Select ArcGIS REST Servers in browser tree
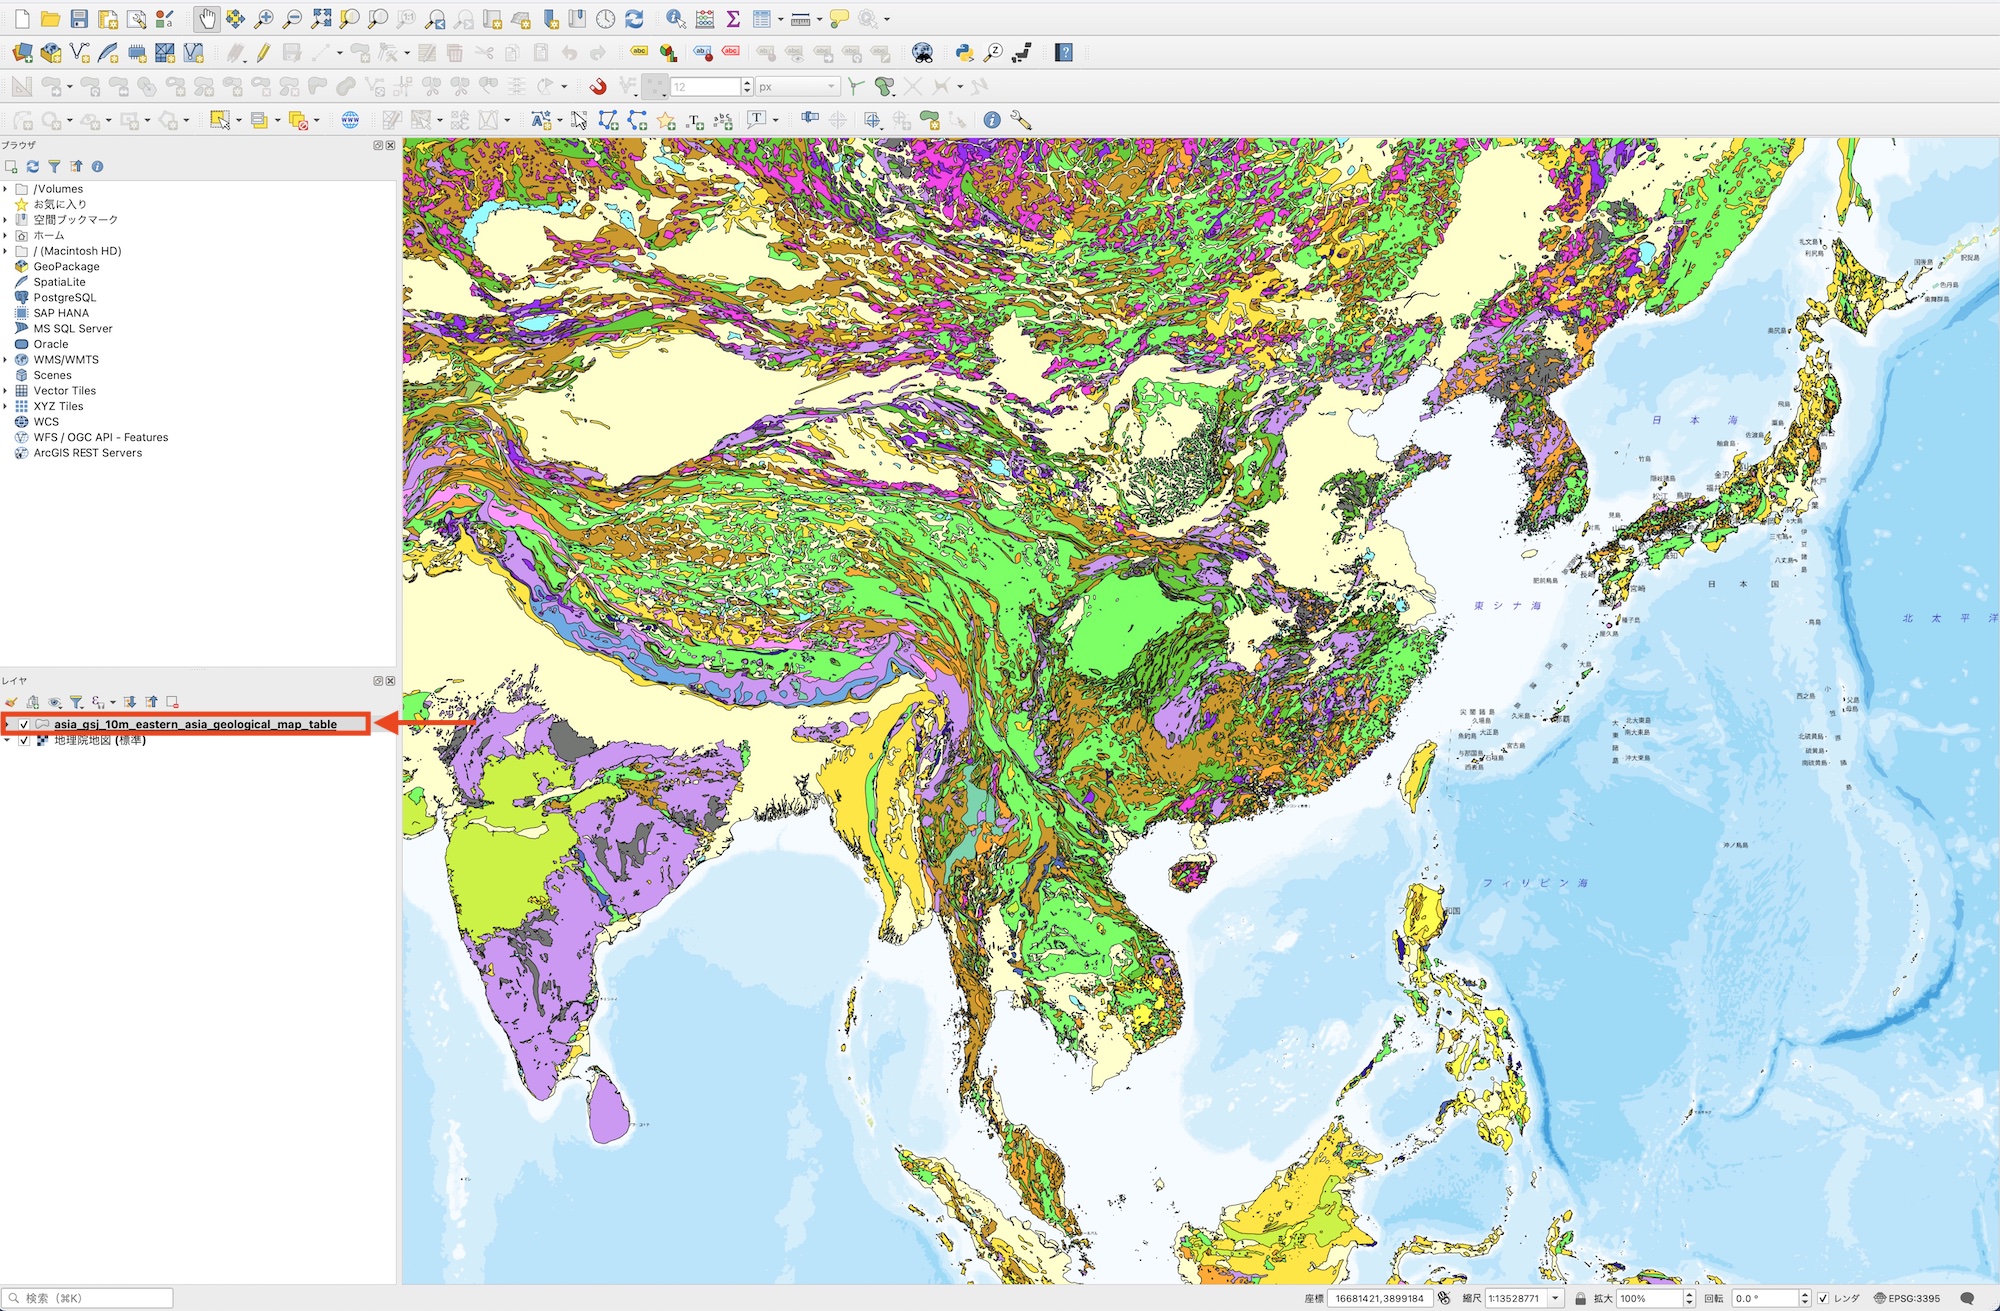Viewport: 2000px width, 1311px height. coord(88,452)
